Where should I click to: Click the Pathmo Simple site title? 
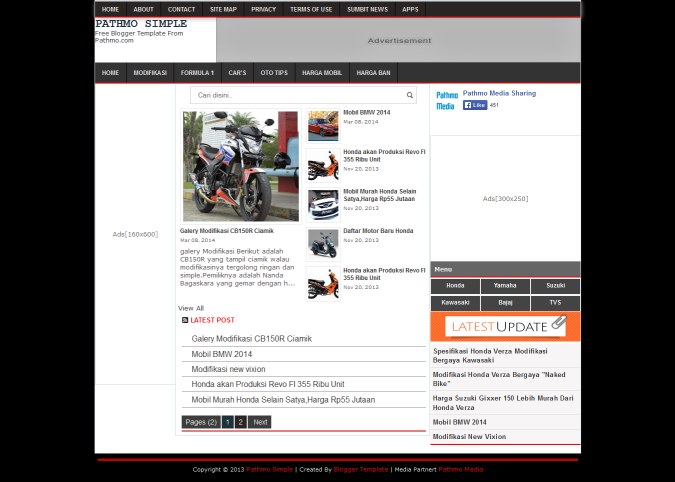pyautogui.click(x=141, y=24)
